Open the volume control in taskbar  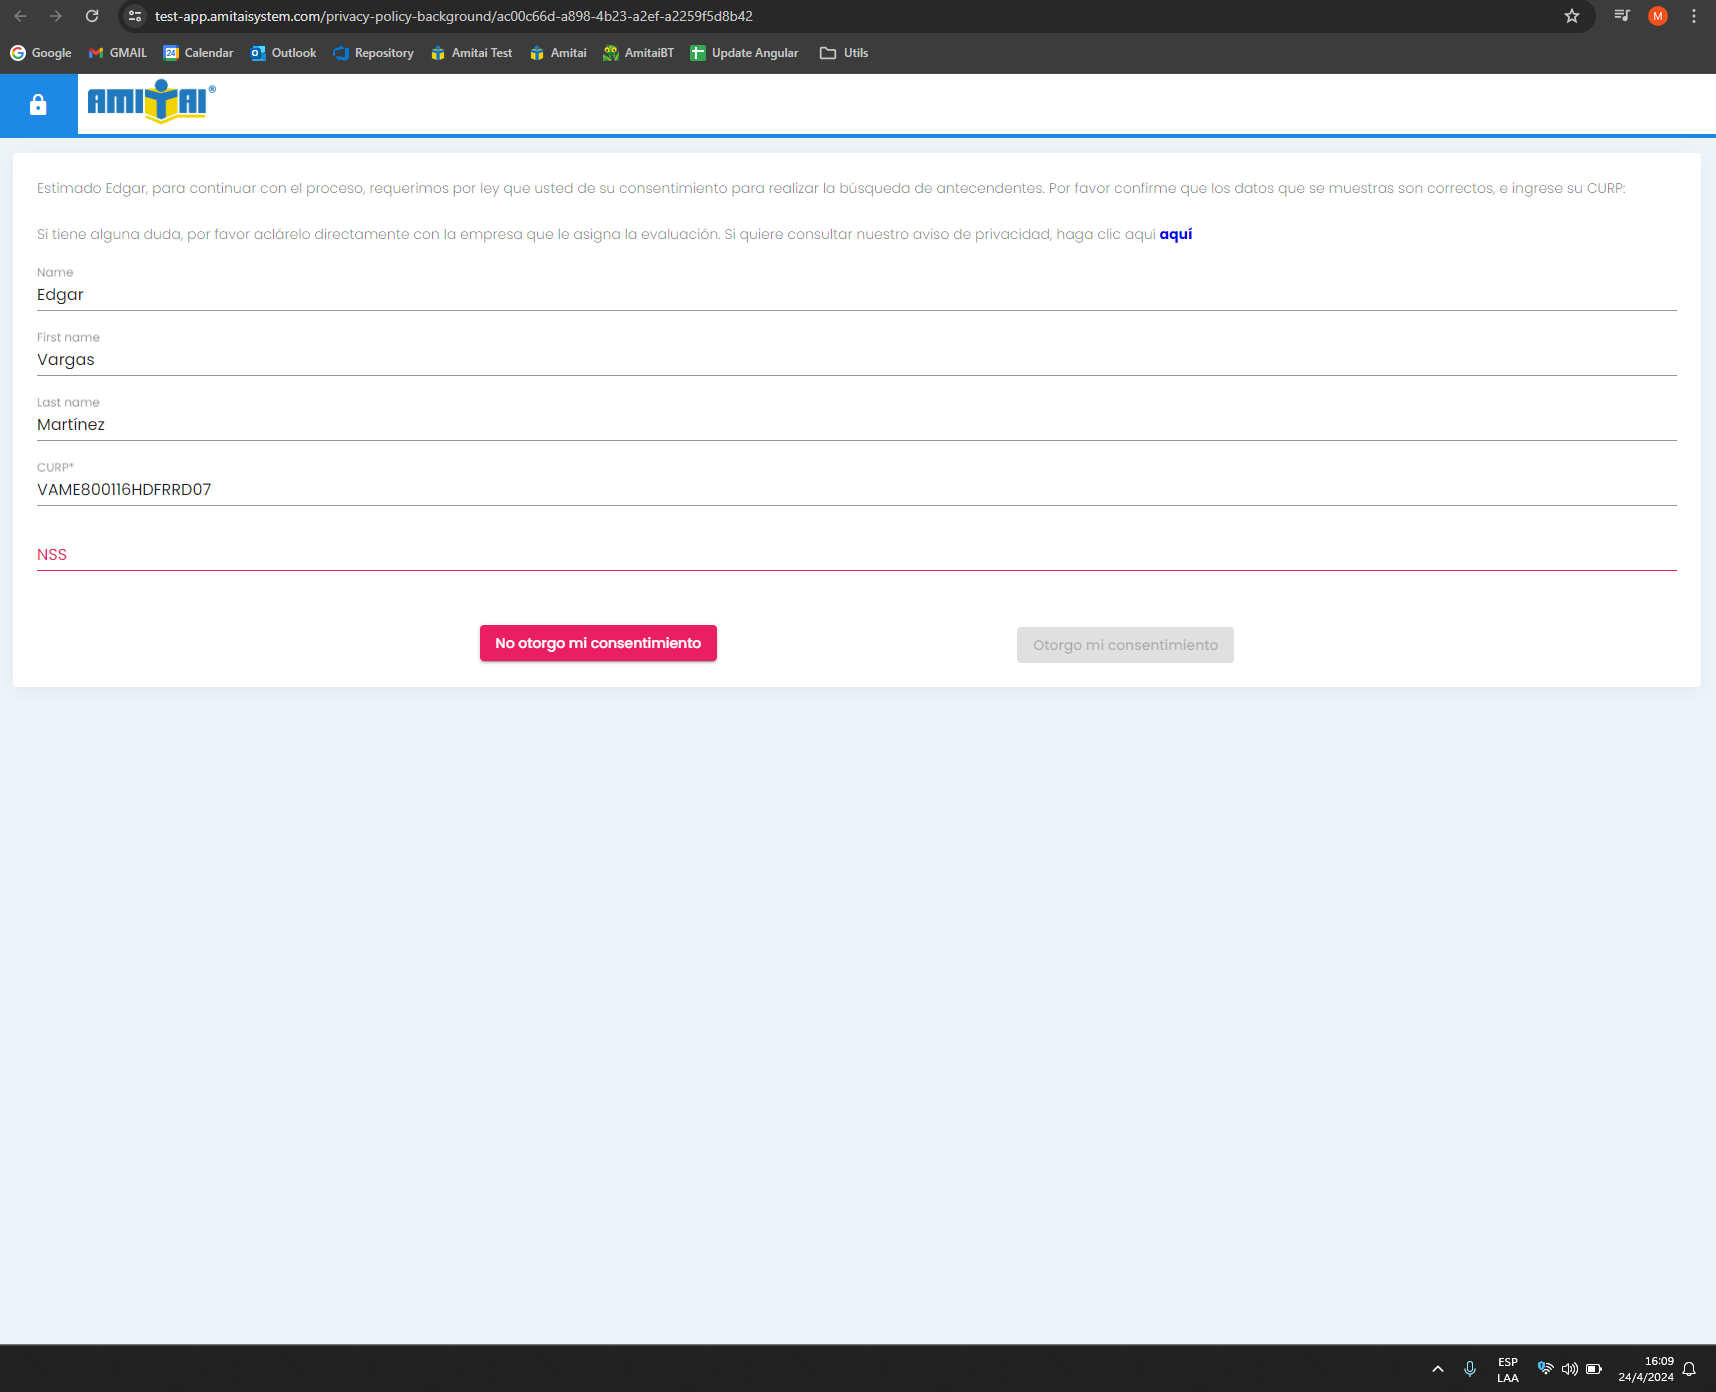tap(1569, 1369)
